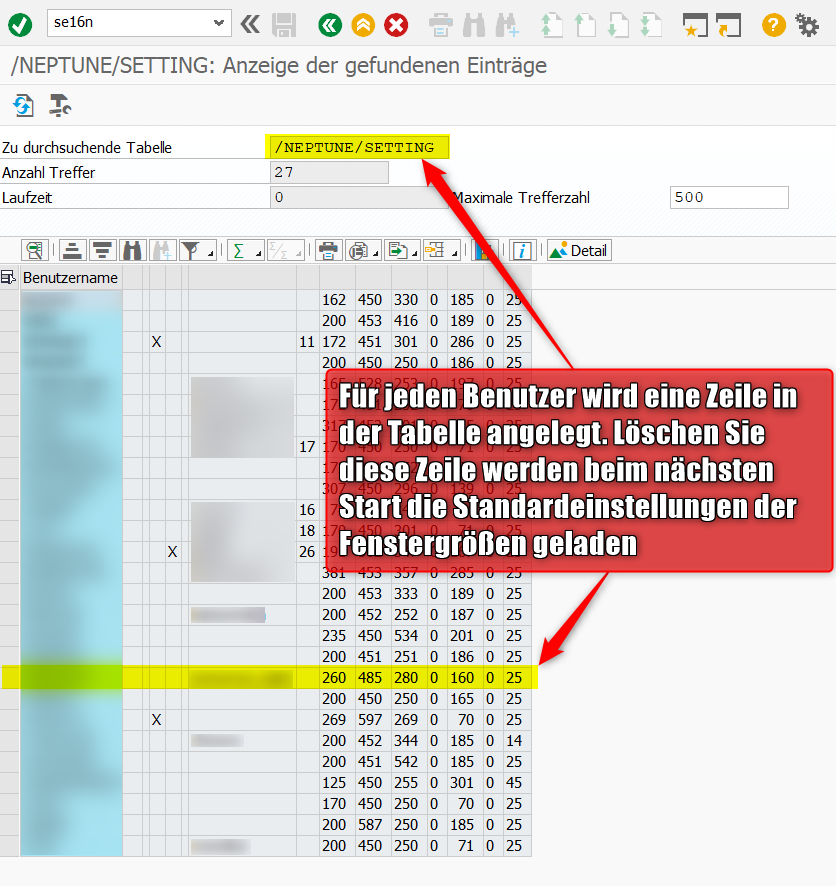
Task: Exit via the yellow up-arrows icon
Action: click(x=363, y=25)
